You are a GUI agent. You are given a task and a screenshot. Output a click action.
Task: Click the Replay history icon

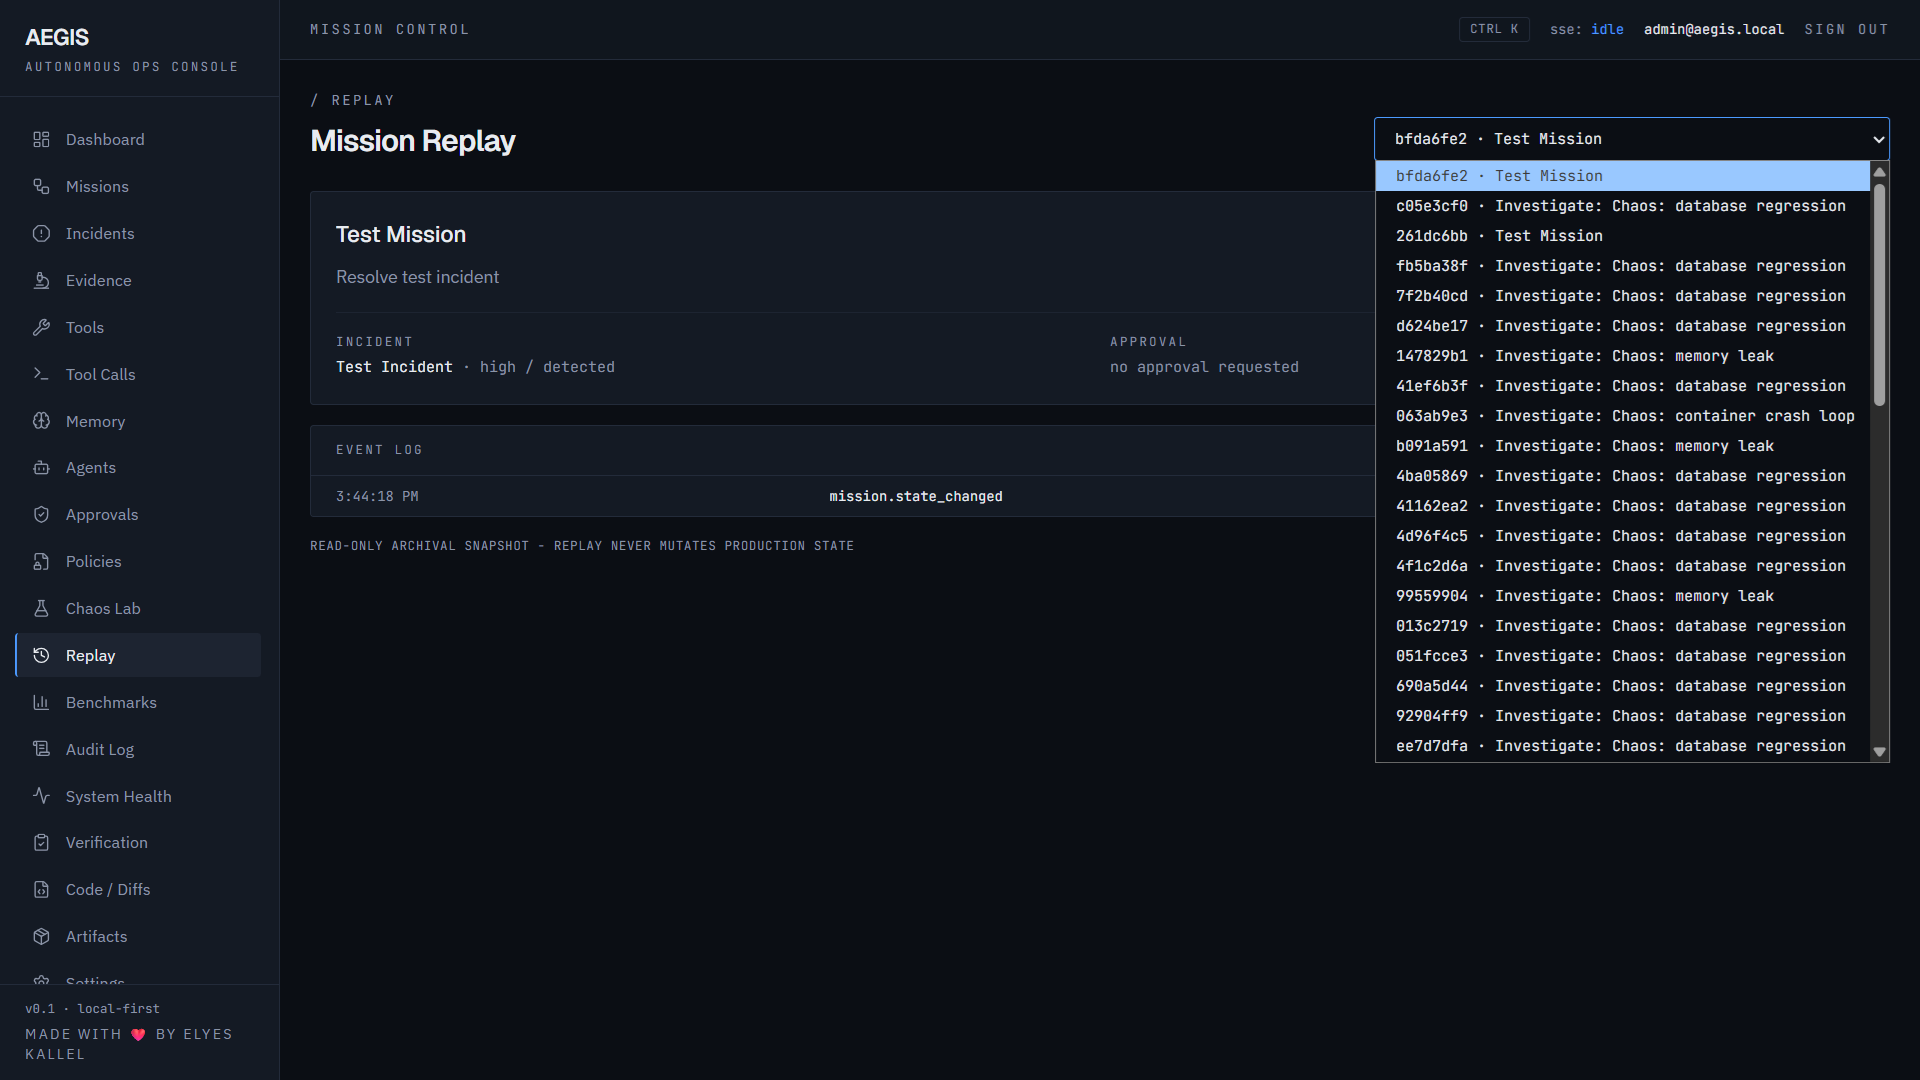coord(41,656)
